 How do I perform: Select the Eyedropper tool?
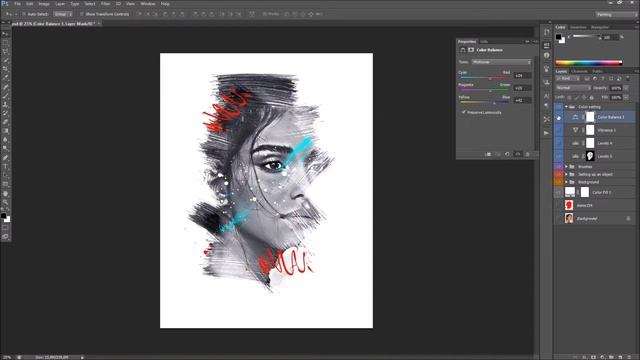(x=5, y=78)
